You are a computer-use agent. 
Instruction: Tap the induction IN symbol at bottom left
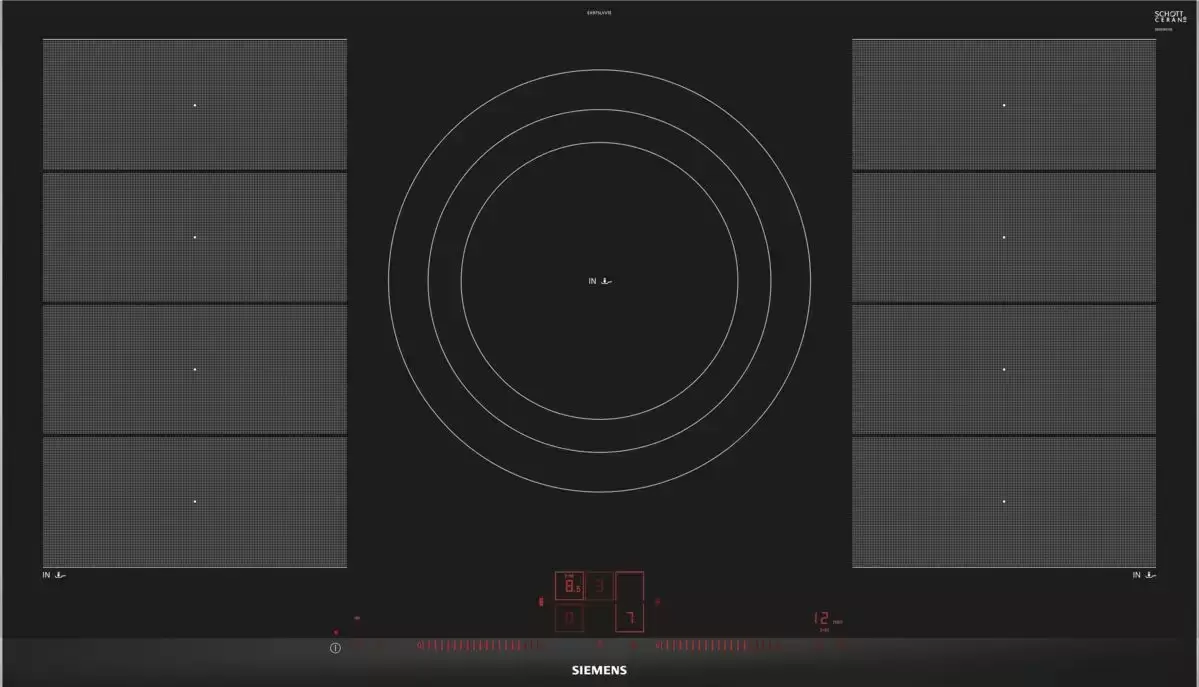tap(54, 575)
